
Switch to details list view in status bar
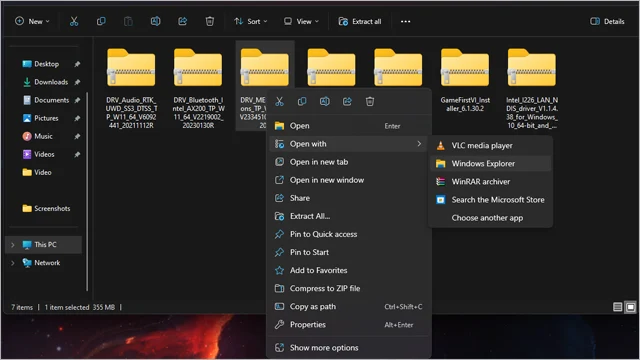point(618,307)
